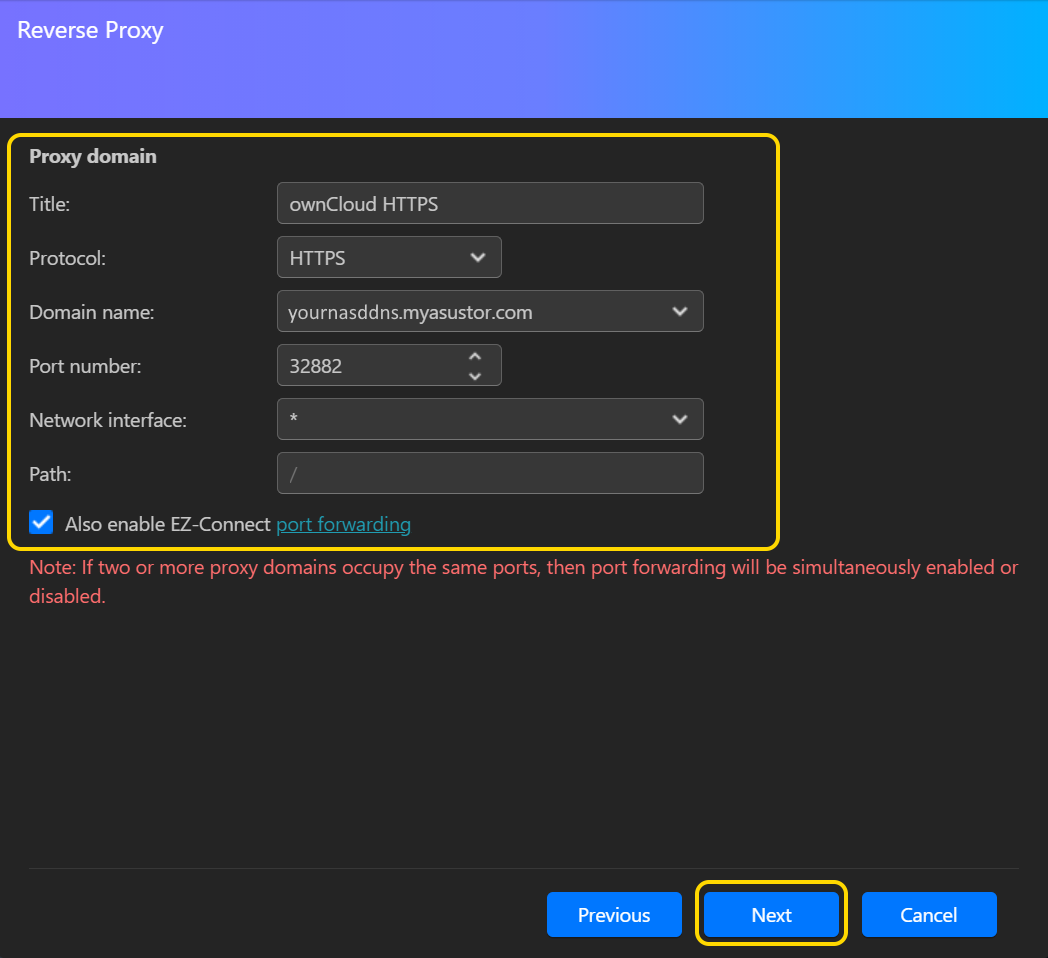Cancel the Reverse Proxy setup
Viewport: 1048px width, 958px height.
pyautogui.click(x=929, y=914)
